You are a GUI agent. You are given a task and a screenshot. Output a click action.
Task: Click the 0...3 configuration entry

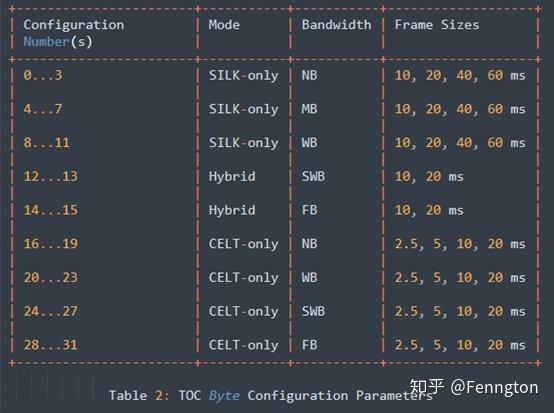pyautogui.click(x=43, y=75)
